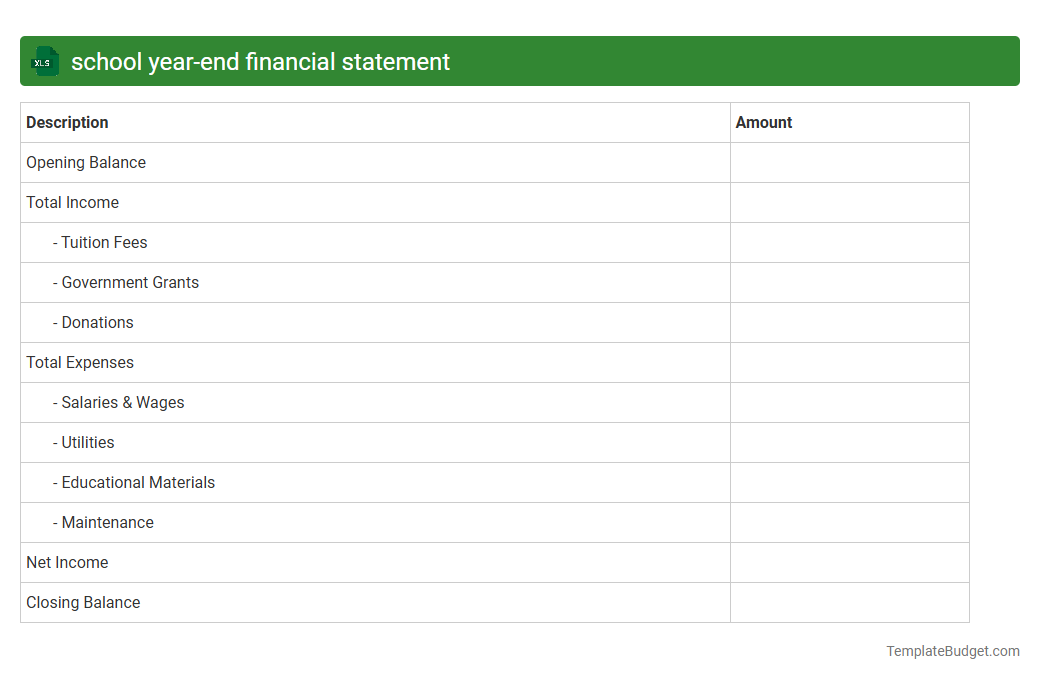Screen dimensions: 1040x680
Task: Open the TemplateBudget.com link
Action: [952, 651]
